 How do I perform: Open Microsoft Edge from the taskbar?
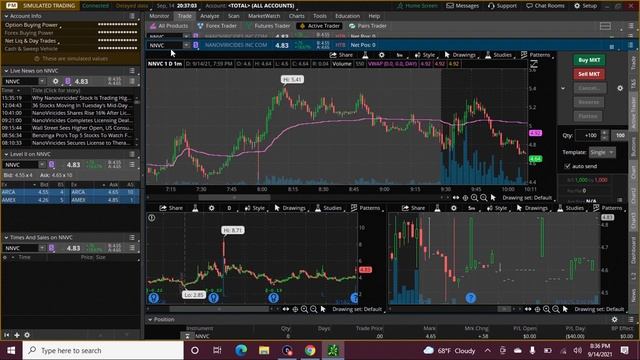click(241, 350)
